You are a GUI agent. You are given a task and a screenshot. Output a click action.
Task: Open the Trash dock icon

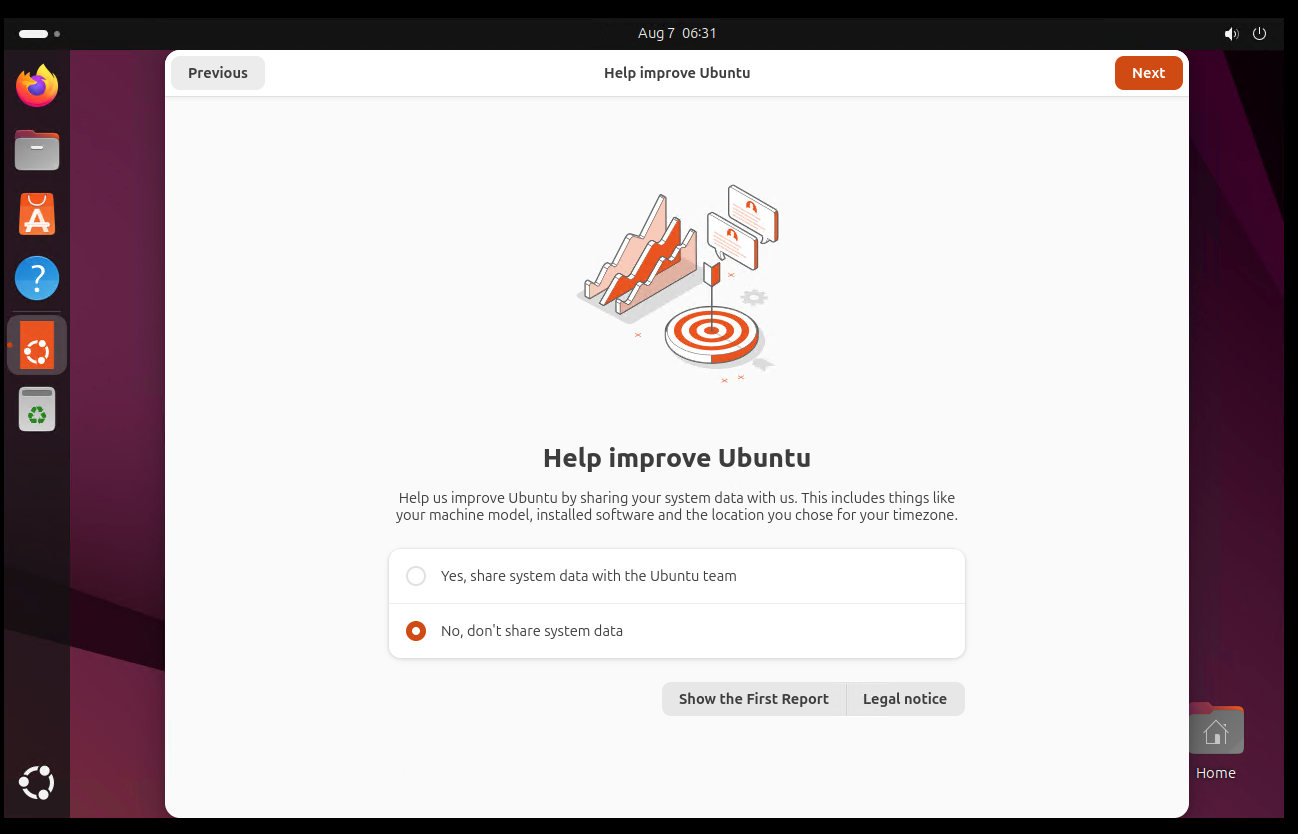pyautogui.click(x=37, y=409)
